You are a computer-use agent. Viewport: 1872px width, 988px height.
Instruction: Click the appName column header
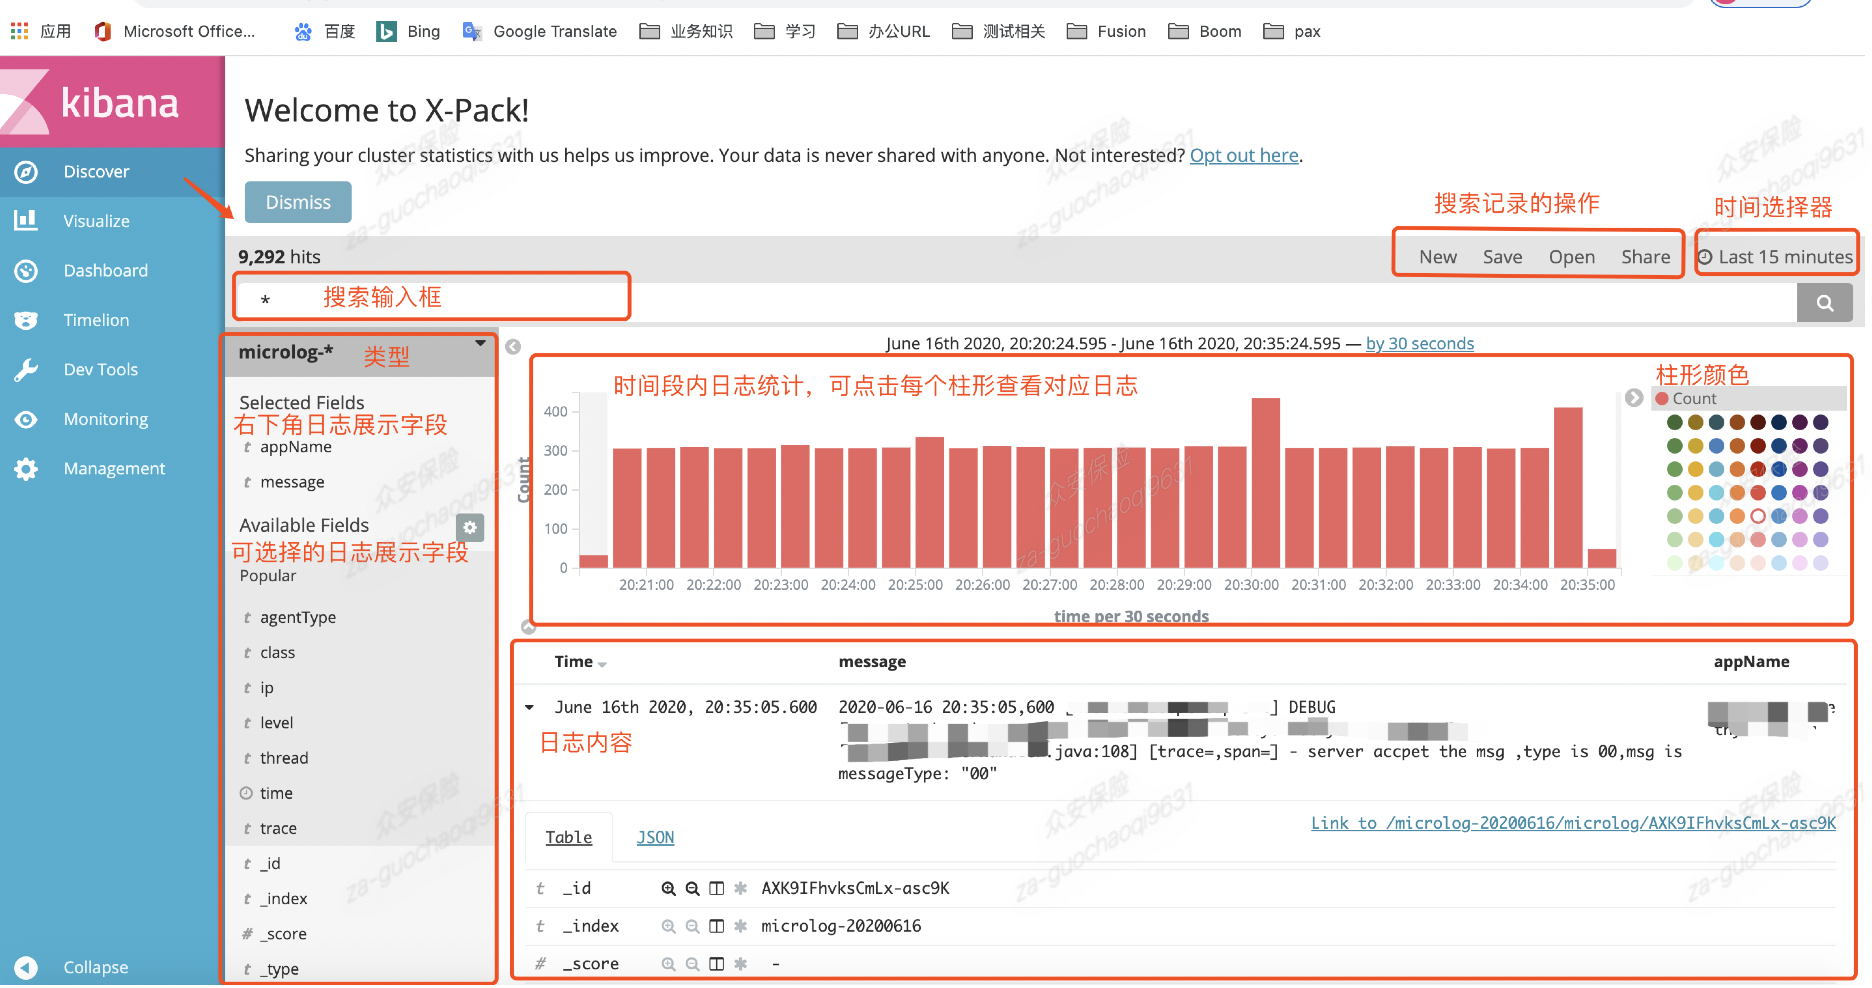(x=1751, y=662)
